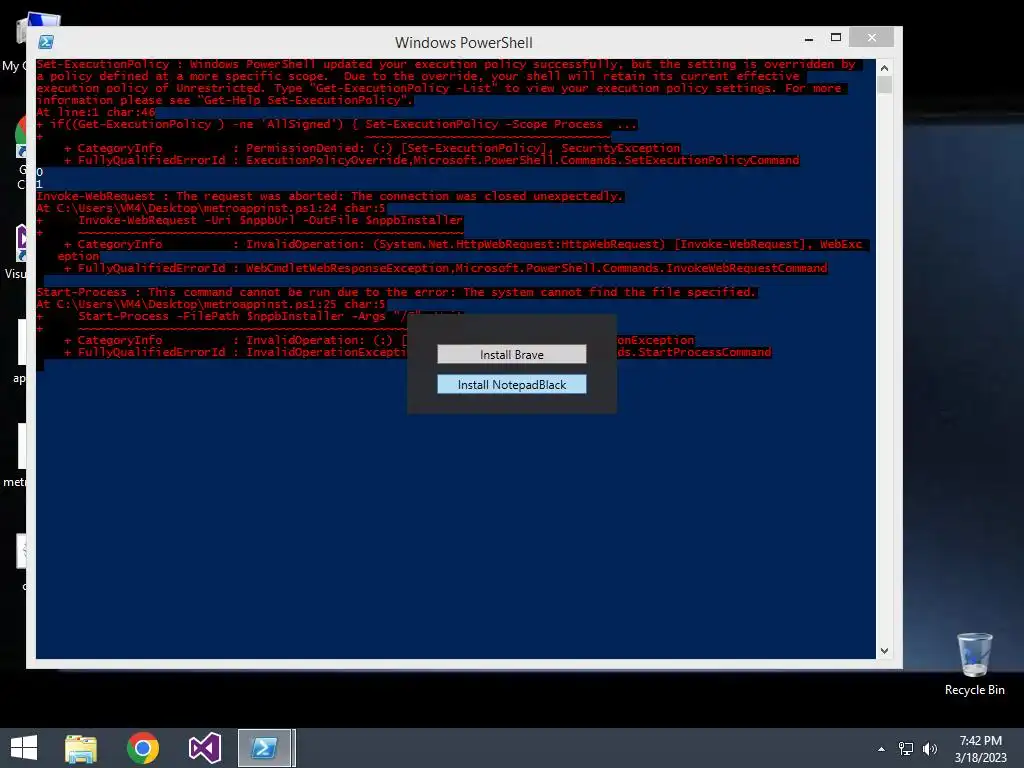Screen dimensions: 1024x768
Task: Click the 'Set-ExecutionPolicy : Windows PowerShell updated' line
Action: tap(446, 64)
